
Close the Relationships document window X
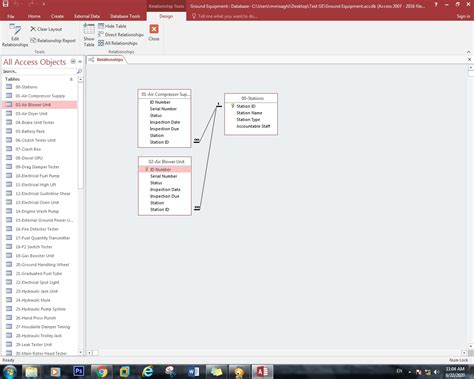(x=470, y=59)
